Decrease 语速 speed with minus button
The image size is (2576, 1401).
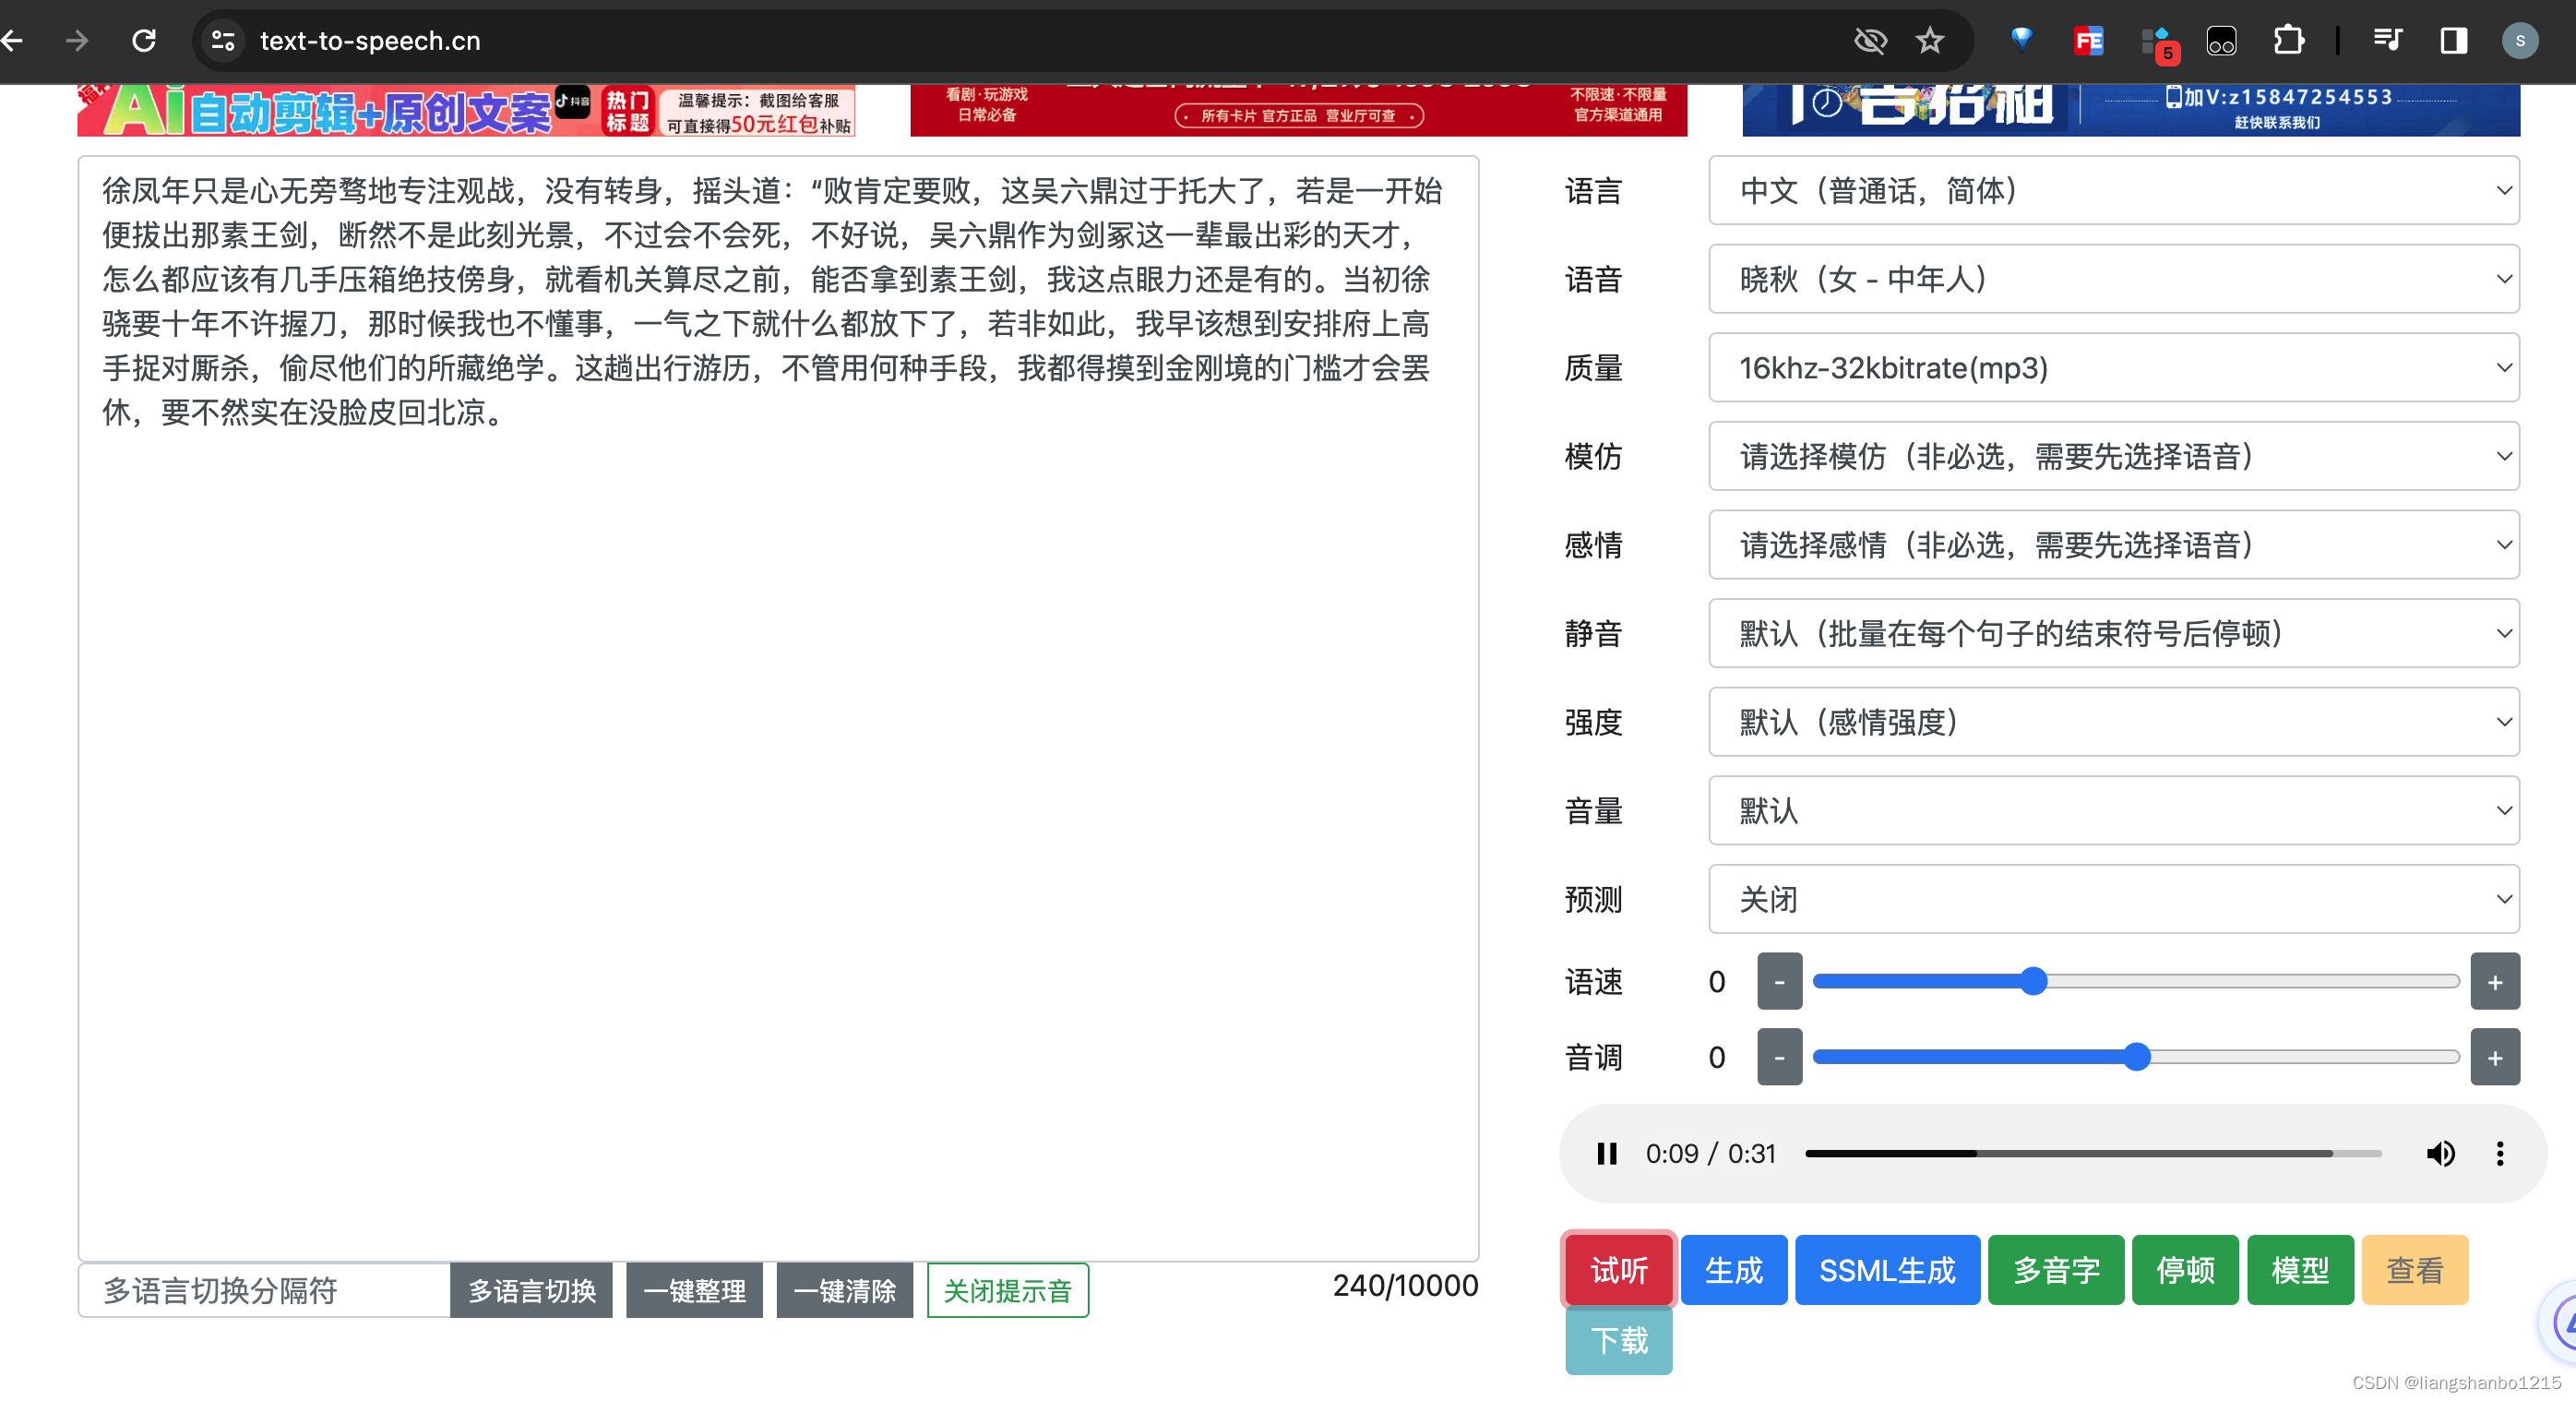tap(1779, 981)
